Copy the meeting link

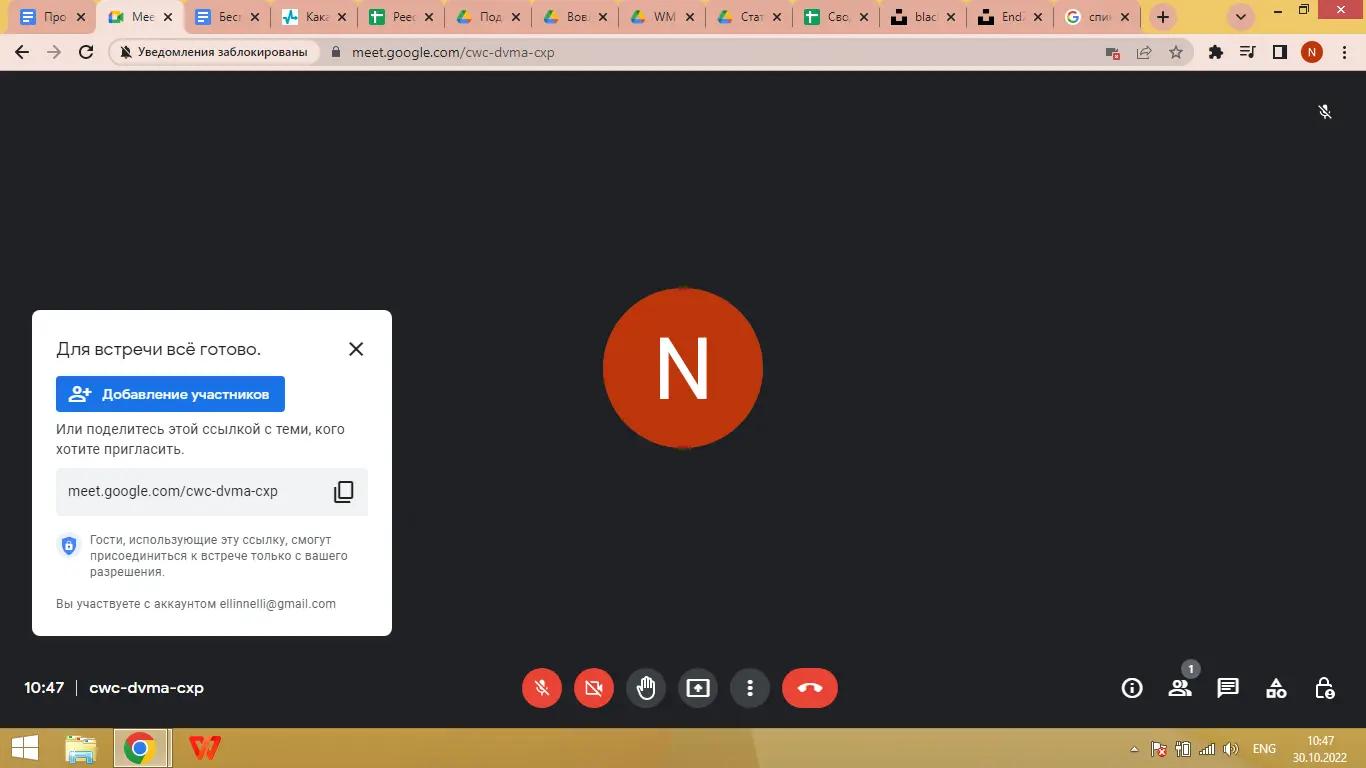(x=343, y=491)
